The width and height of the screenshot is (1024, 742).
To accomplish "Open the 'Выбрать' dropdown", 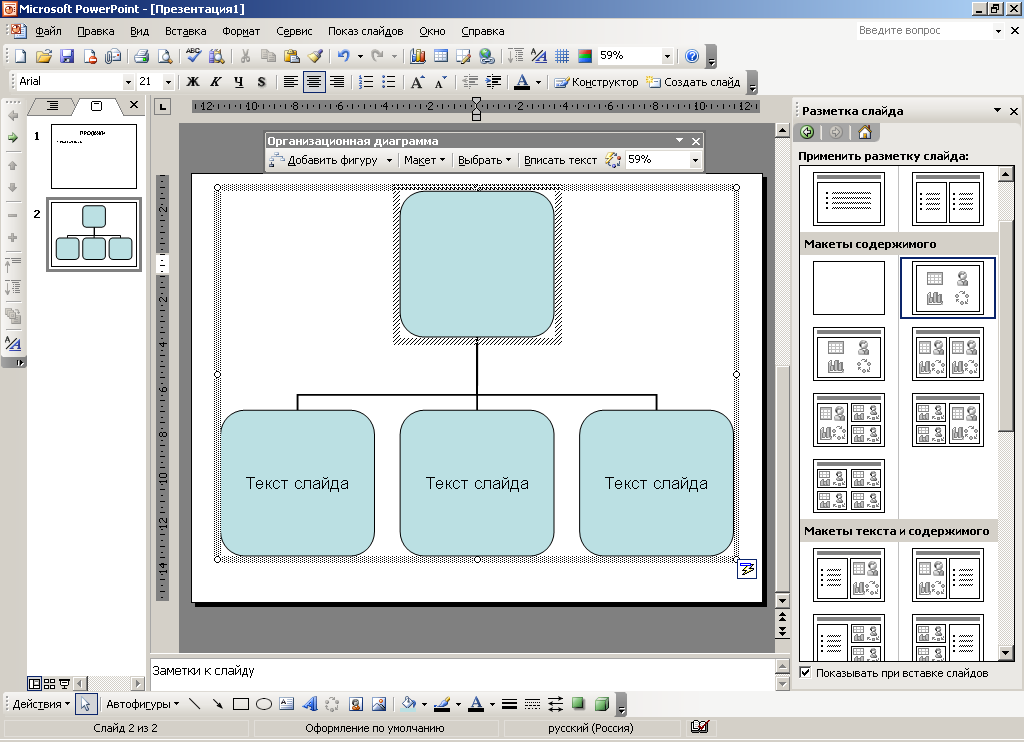I will 485,161.
